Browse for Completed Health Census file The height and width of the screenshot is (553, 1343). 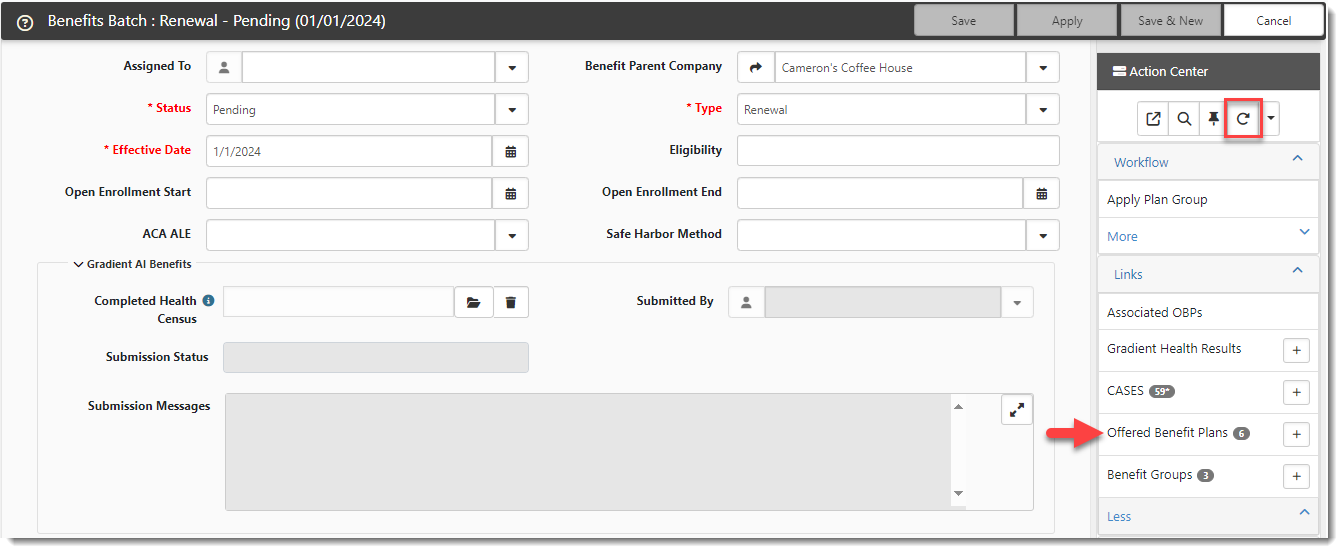(473, 302)
